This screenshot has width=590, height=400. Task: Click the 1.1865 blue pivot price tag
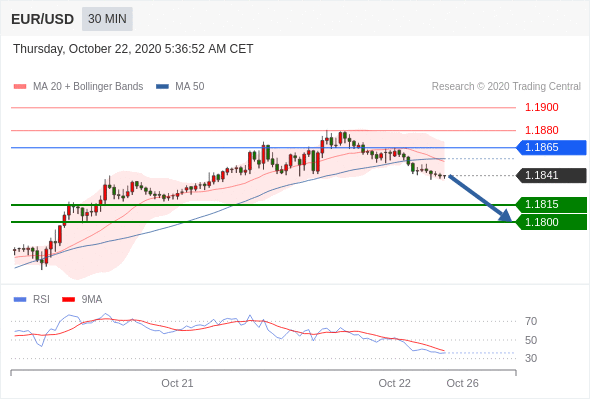click(x=551, y=148)
